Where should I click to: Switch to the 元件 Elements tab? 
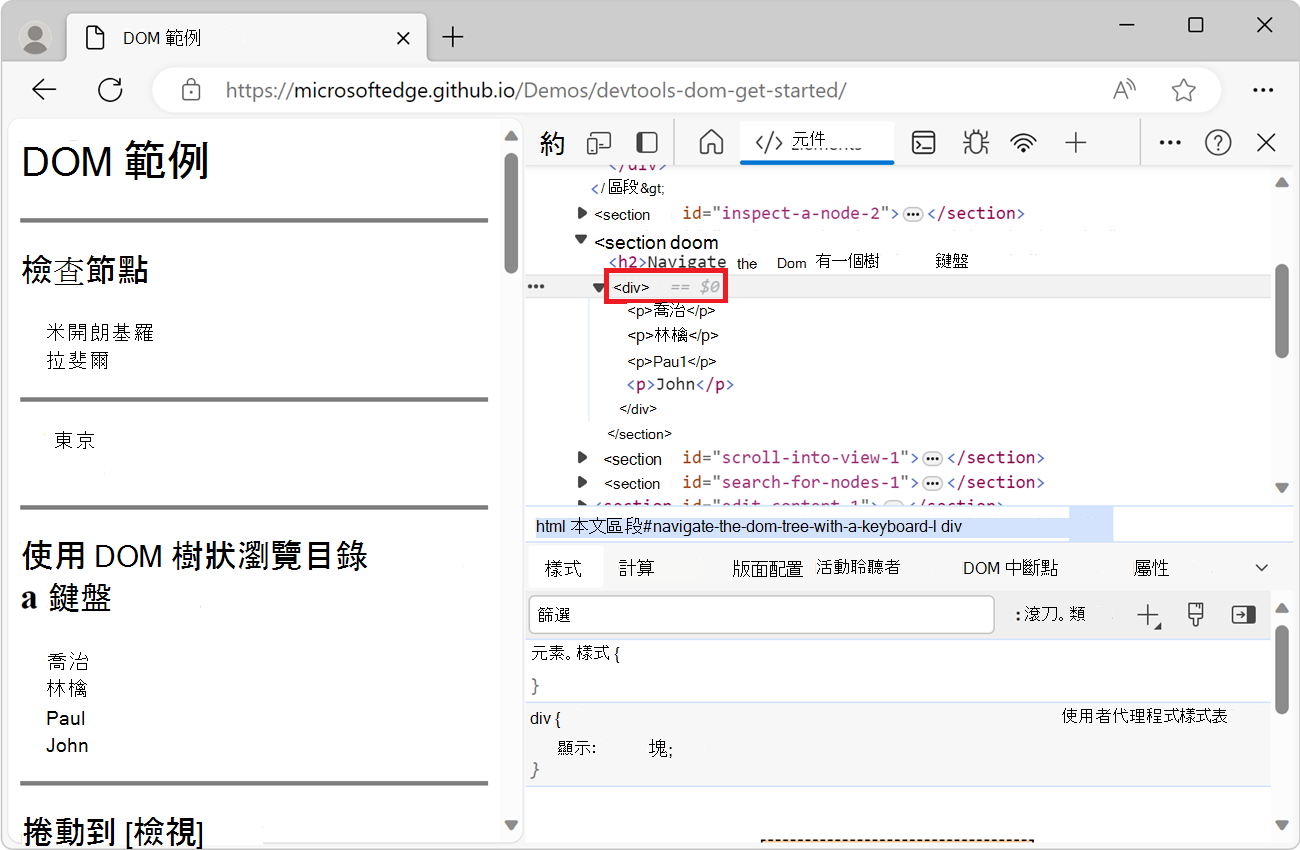pos(817,142)
